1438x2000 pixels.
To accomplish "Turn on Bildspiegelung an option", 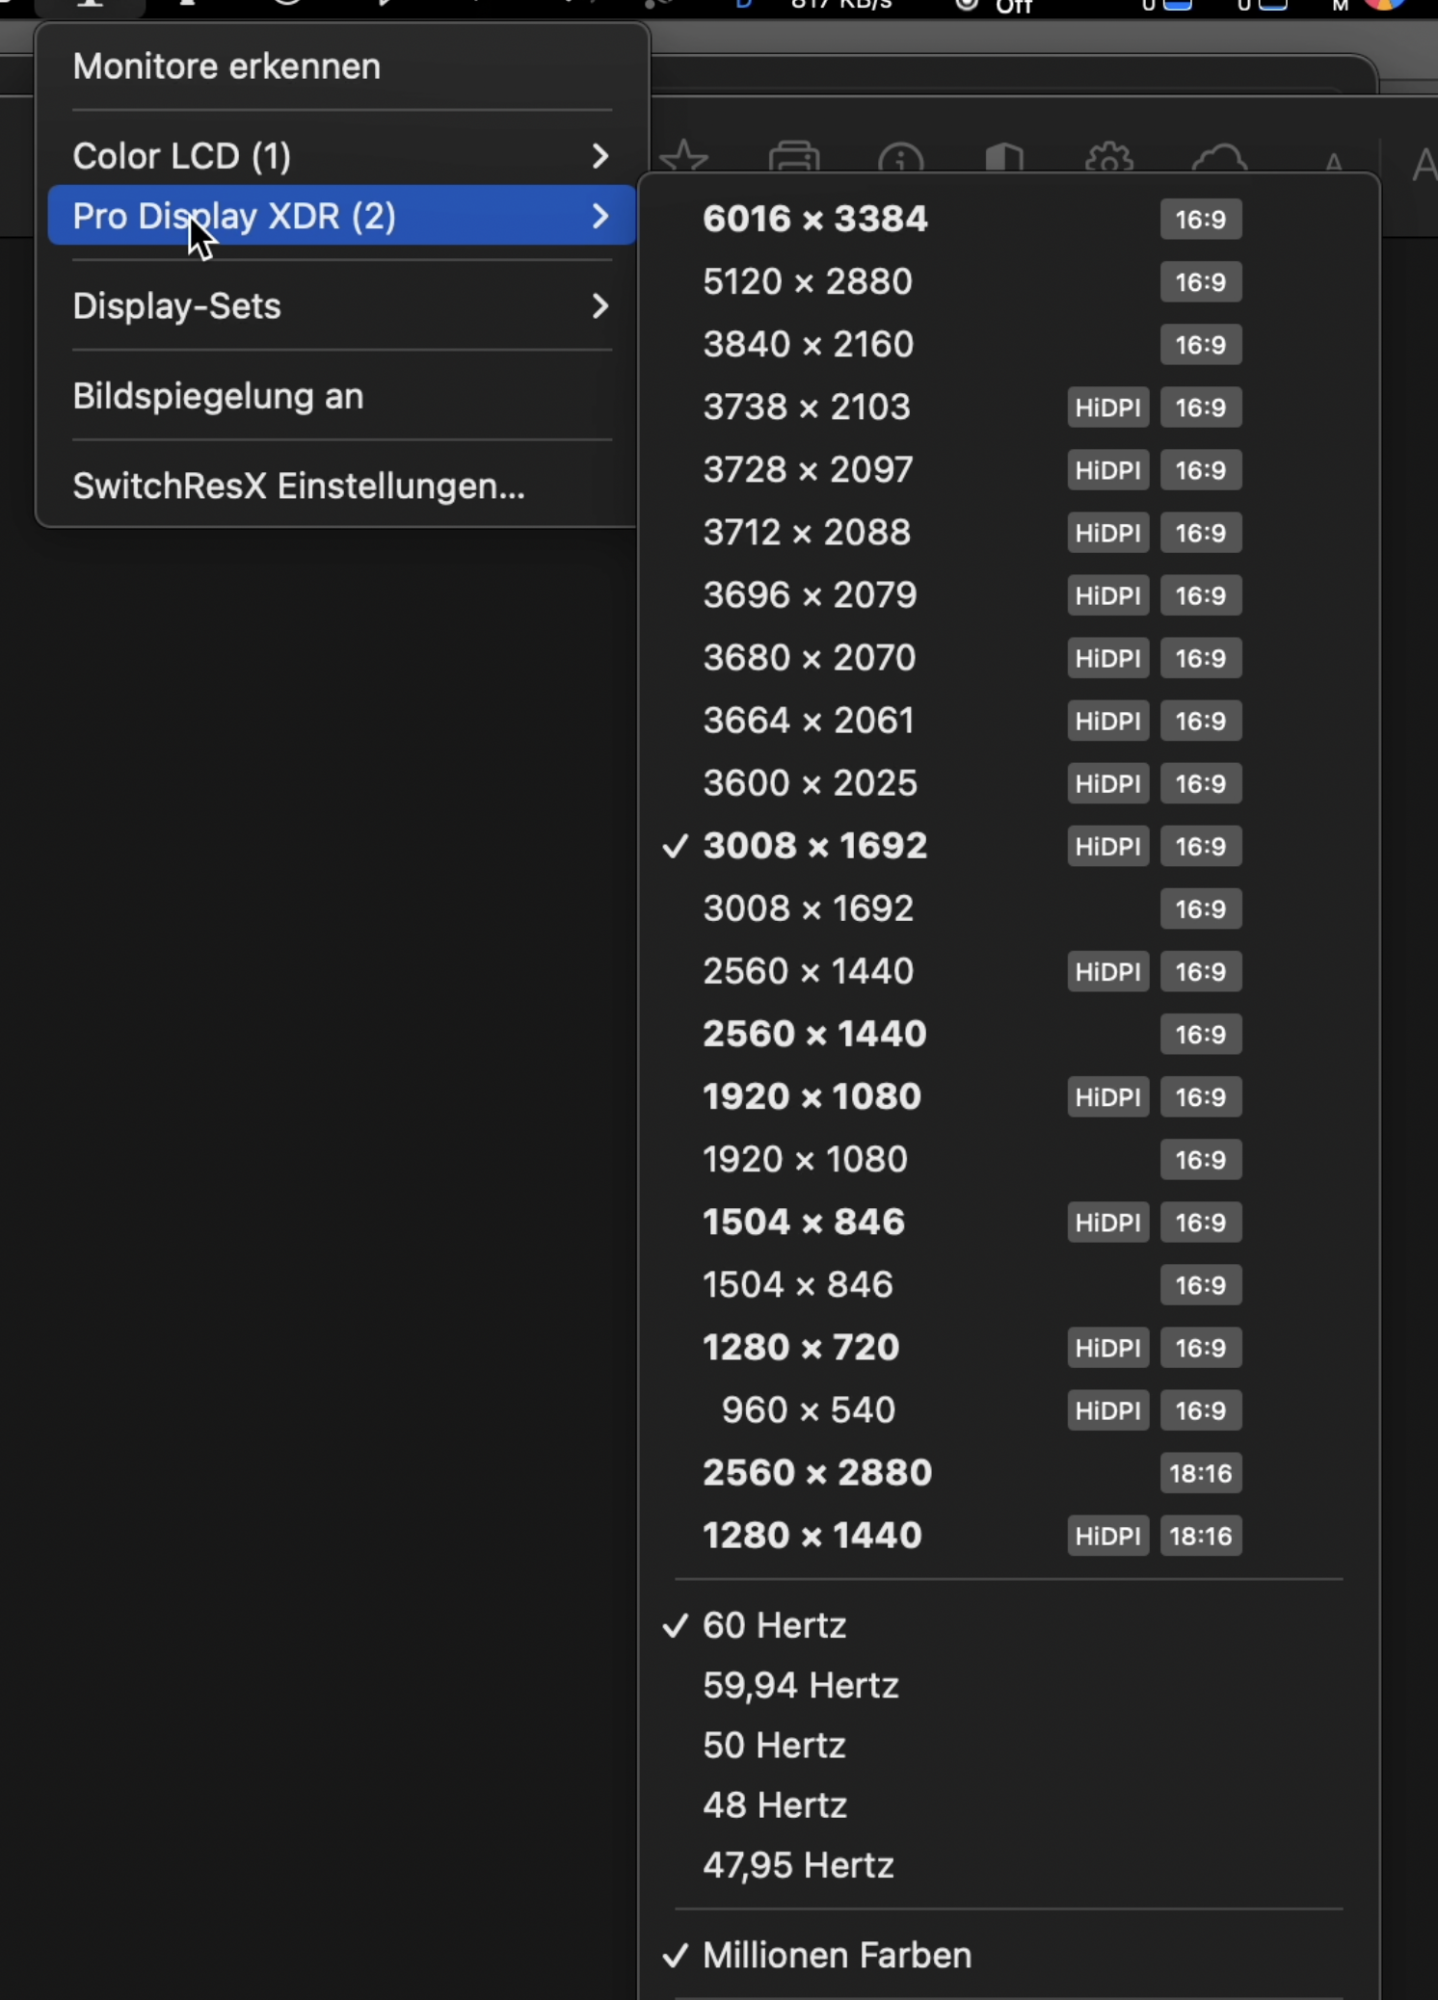I will point(342,396).
